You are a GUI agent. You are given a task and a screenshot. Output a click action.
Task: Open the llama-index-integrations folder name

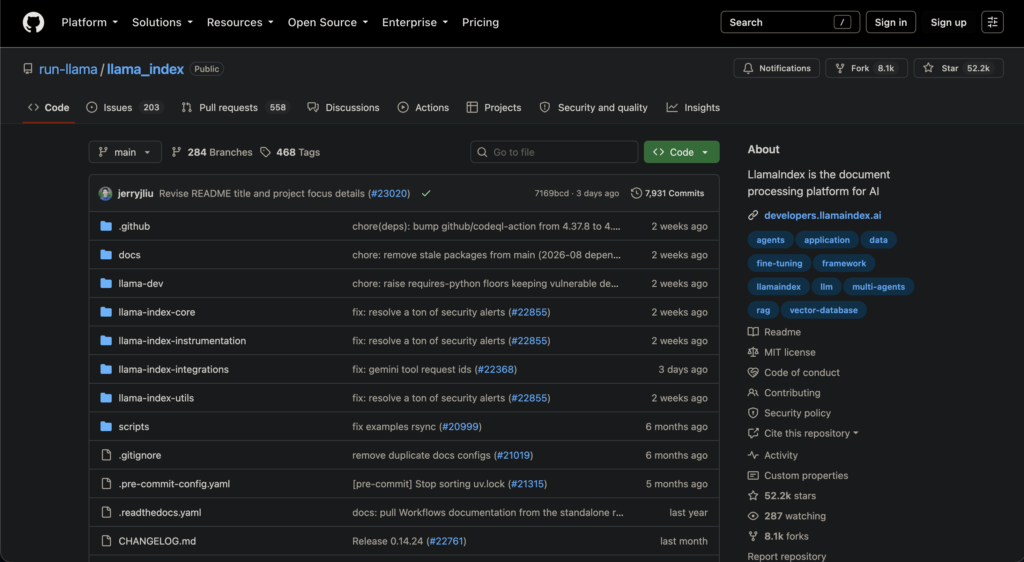174,369
